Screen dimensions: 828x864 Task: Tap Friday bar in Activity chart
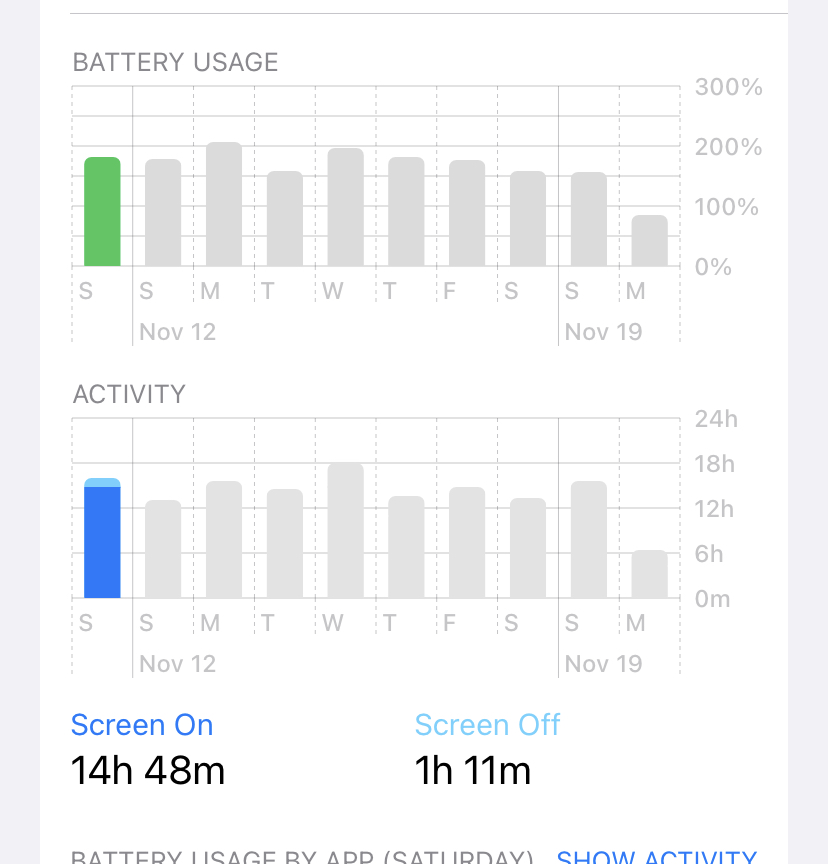[x=467, y=543]
